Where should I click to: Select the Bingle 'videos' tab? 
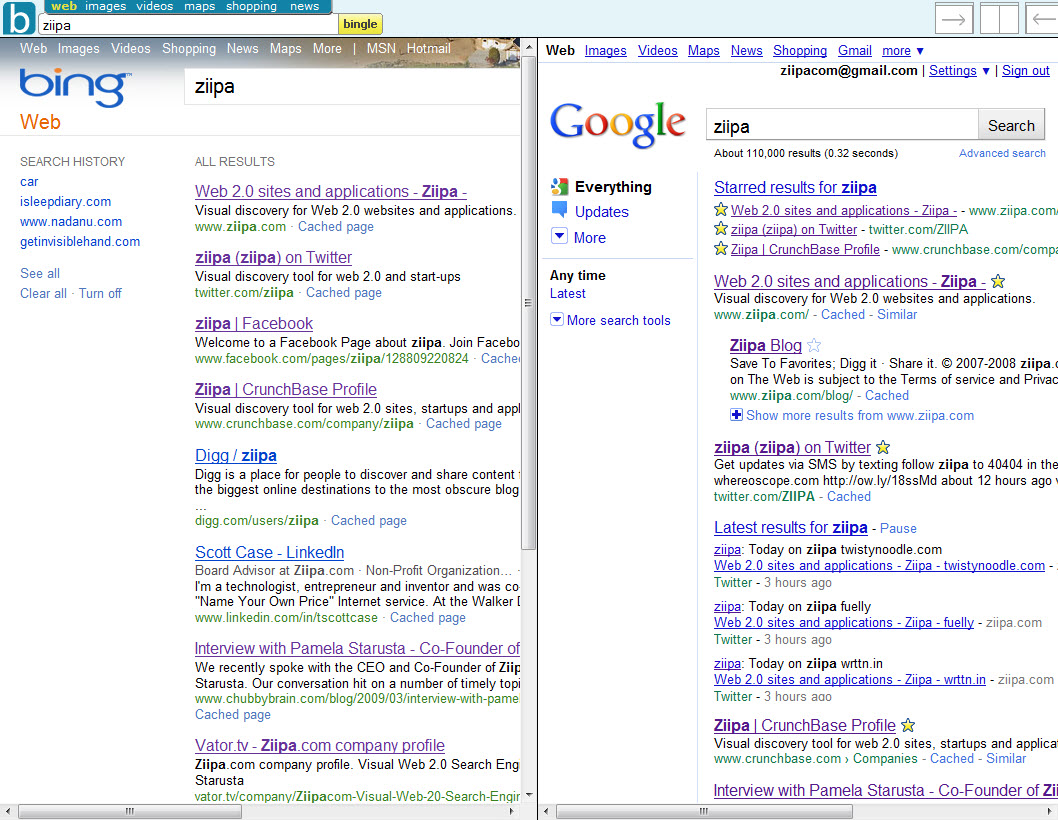(155, 6)
